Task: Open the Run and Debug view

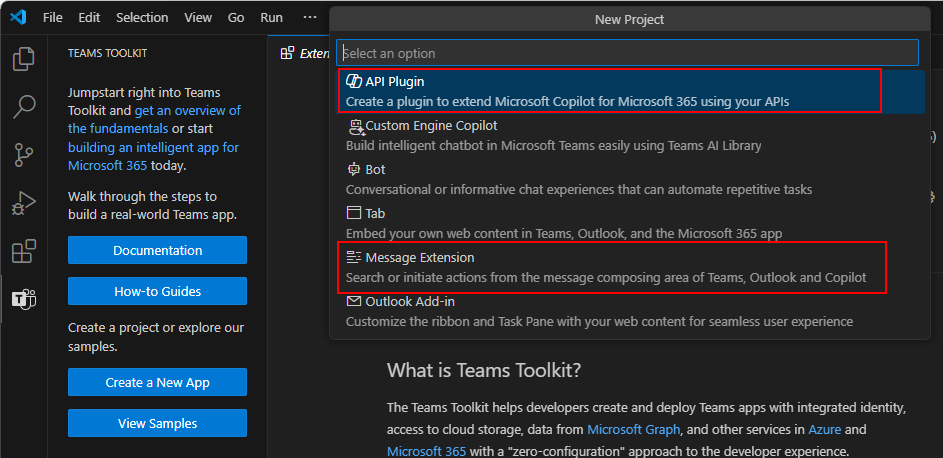Action: tap(23, 203)
